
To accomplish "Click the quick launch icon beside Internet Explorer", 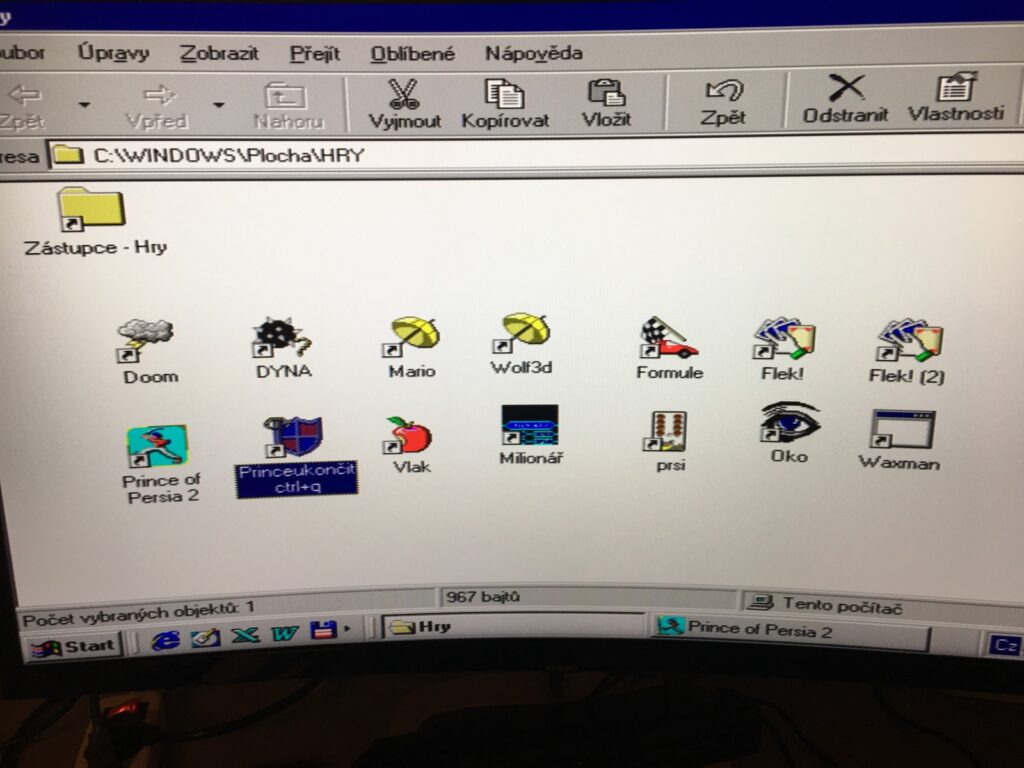I will [205, 637].
